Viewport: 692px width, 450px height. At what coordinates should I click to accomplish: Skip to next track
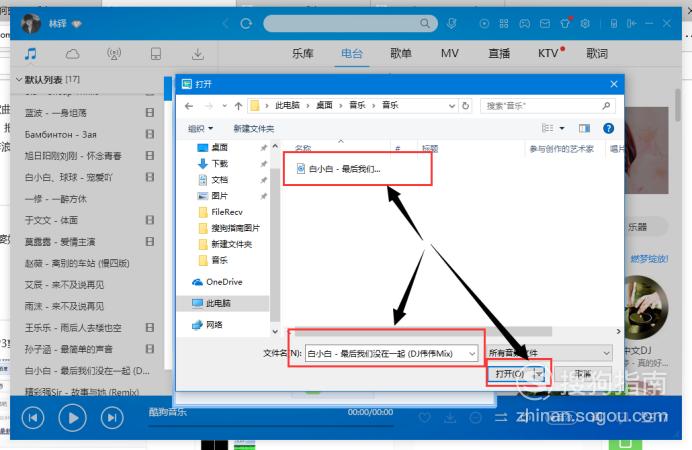point(112,417)
